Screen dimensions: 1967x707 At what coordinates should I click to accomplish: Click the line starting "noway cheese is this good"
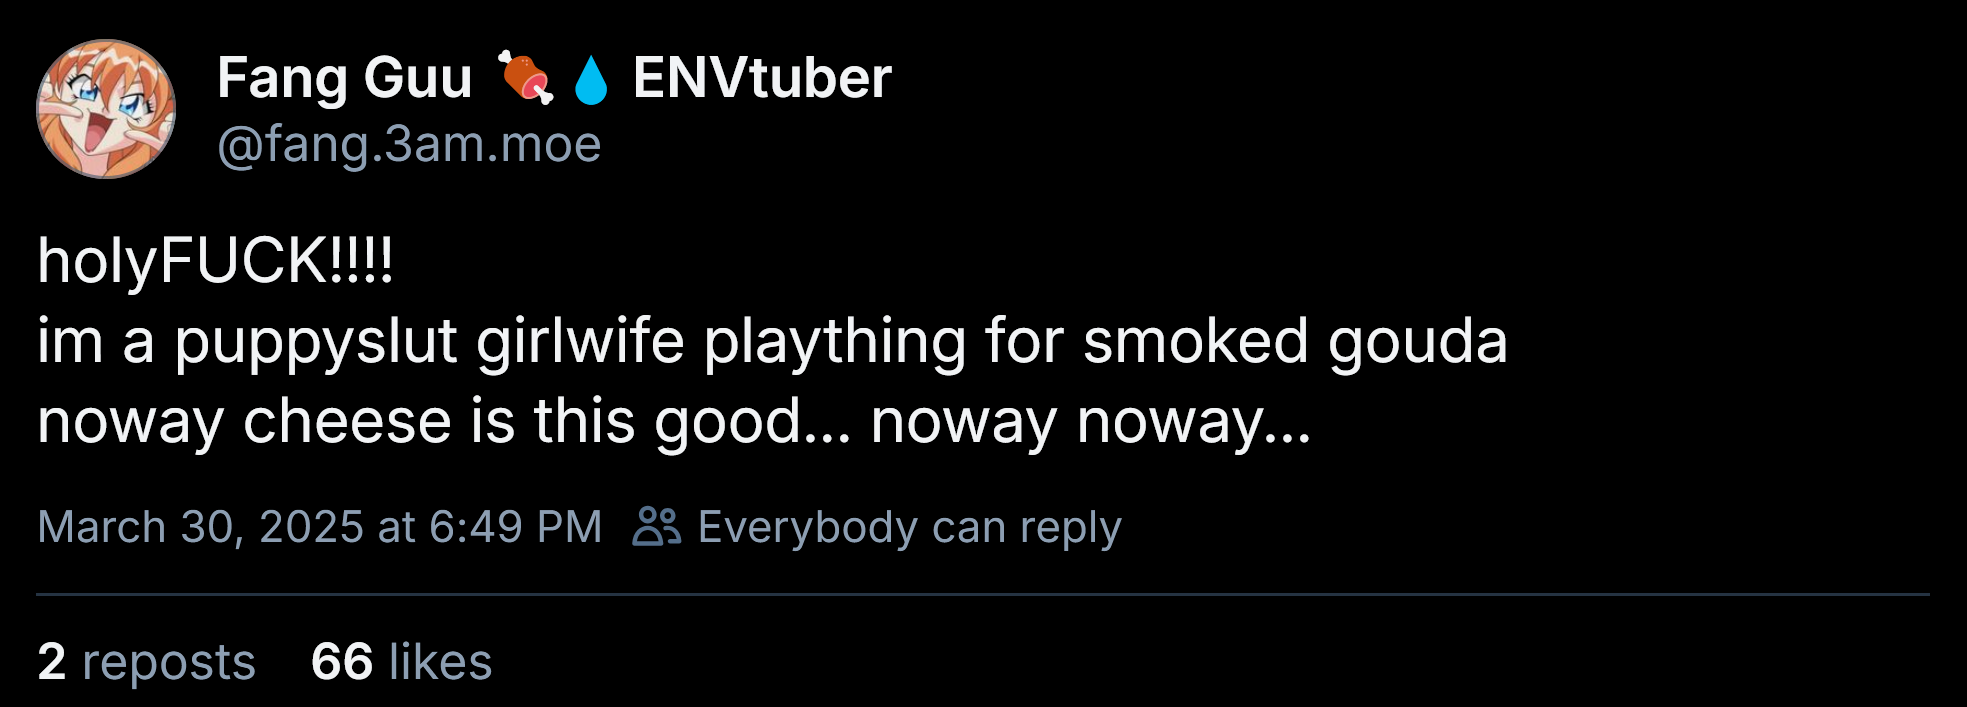click(673, 421)
